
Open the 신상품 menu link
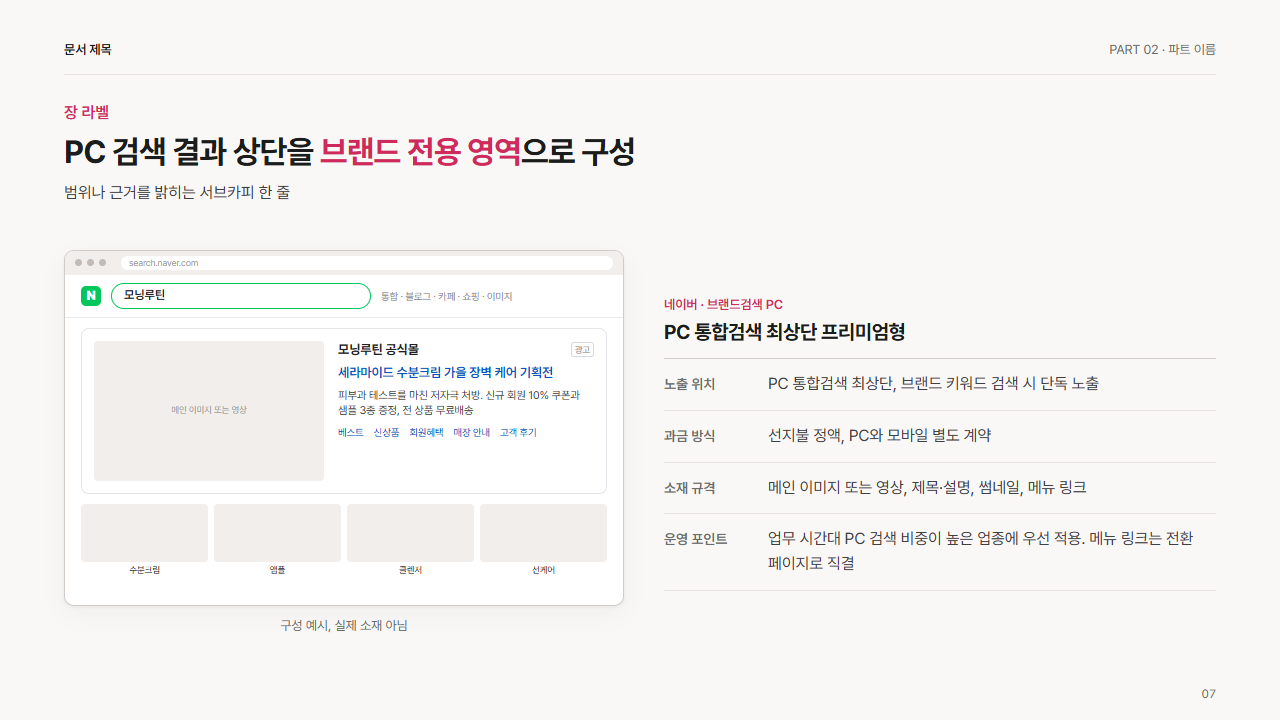tap(386, 433)
